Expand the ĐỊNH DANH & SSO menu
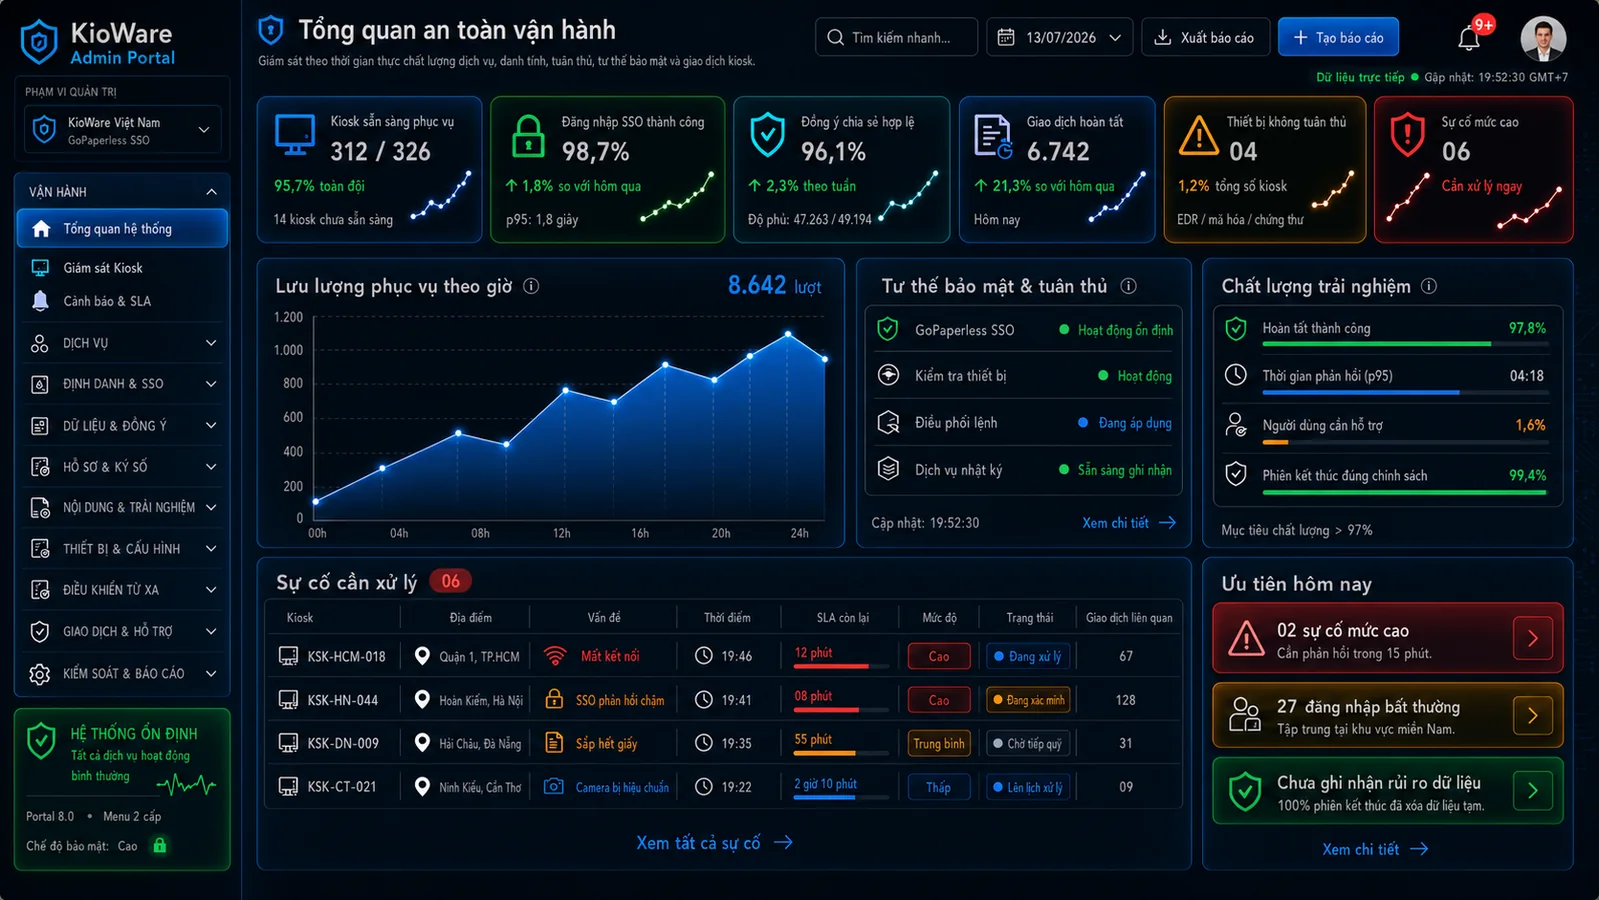This screenshot has height=900, width=1599. (122, 384)
